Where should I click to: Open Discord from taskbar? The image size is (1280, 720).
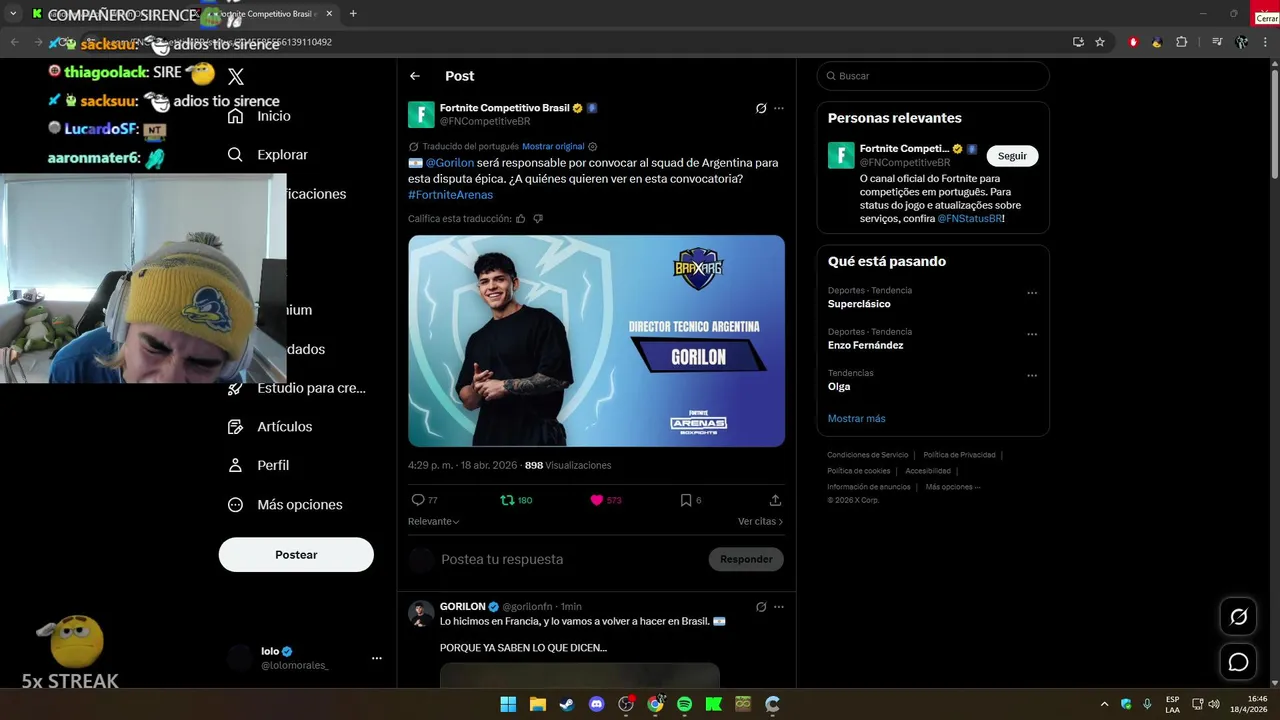597,704
